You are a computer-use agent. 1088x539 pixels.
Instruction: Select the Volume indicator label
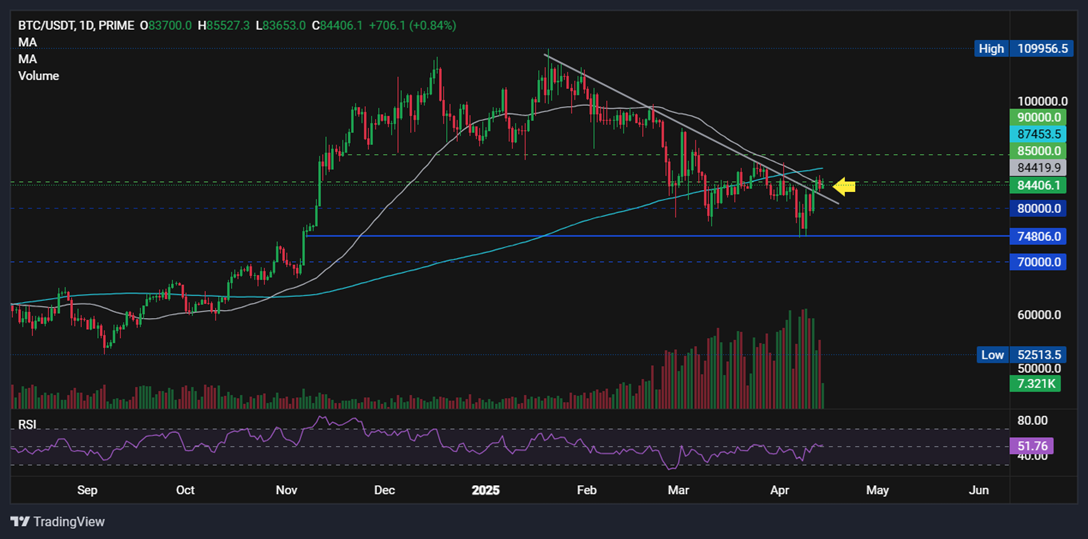point(38,76)
